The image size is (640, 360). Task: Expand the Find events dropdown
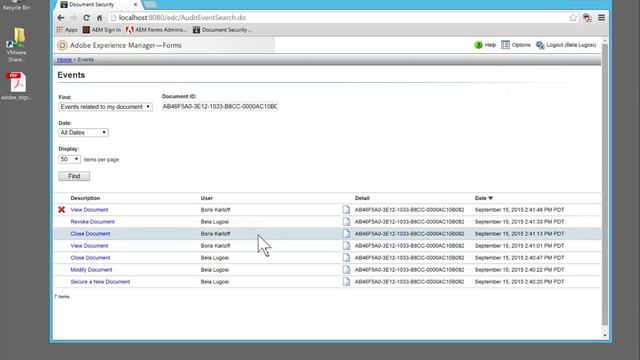tap(105, 107)
